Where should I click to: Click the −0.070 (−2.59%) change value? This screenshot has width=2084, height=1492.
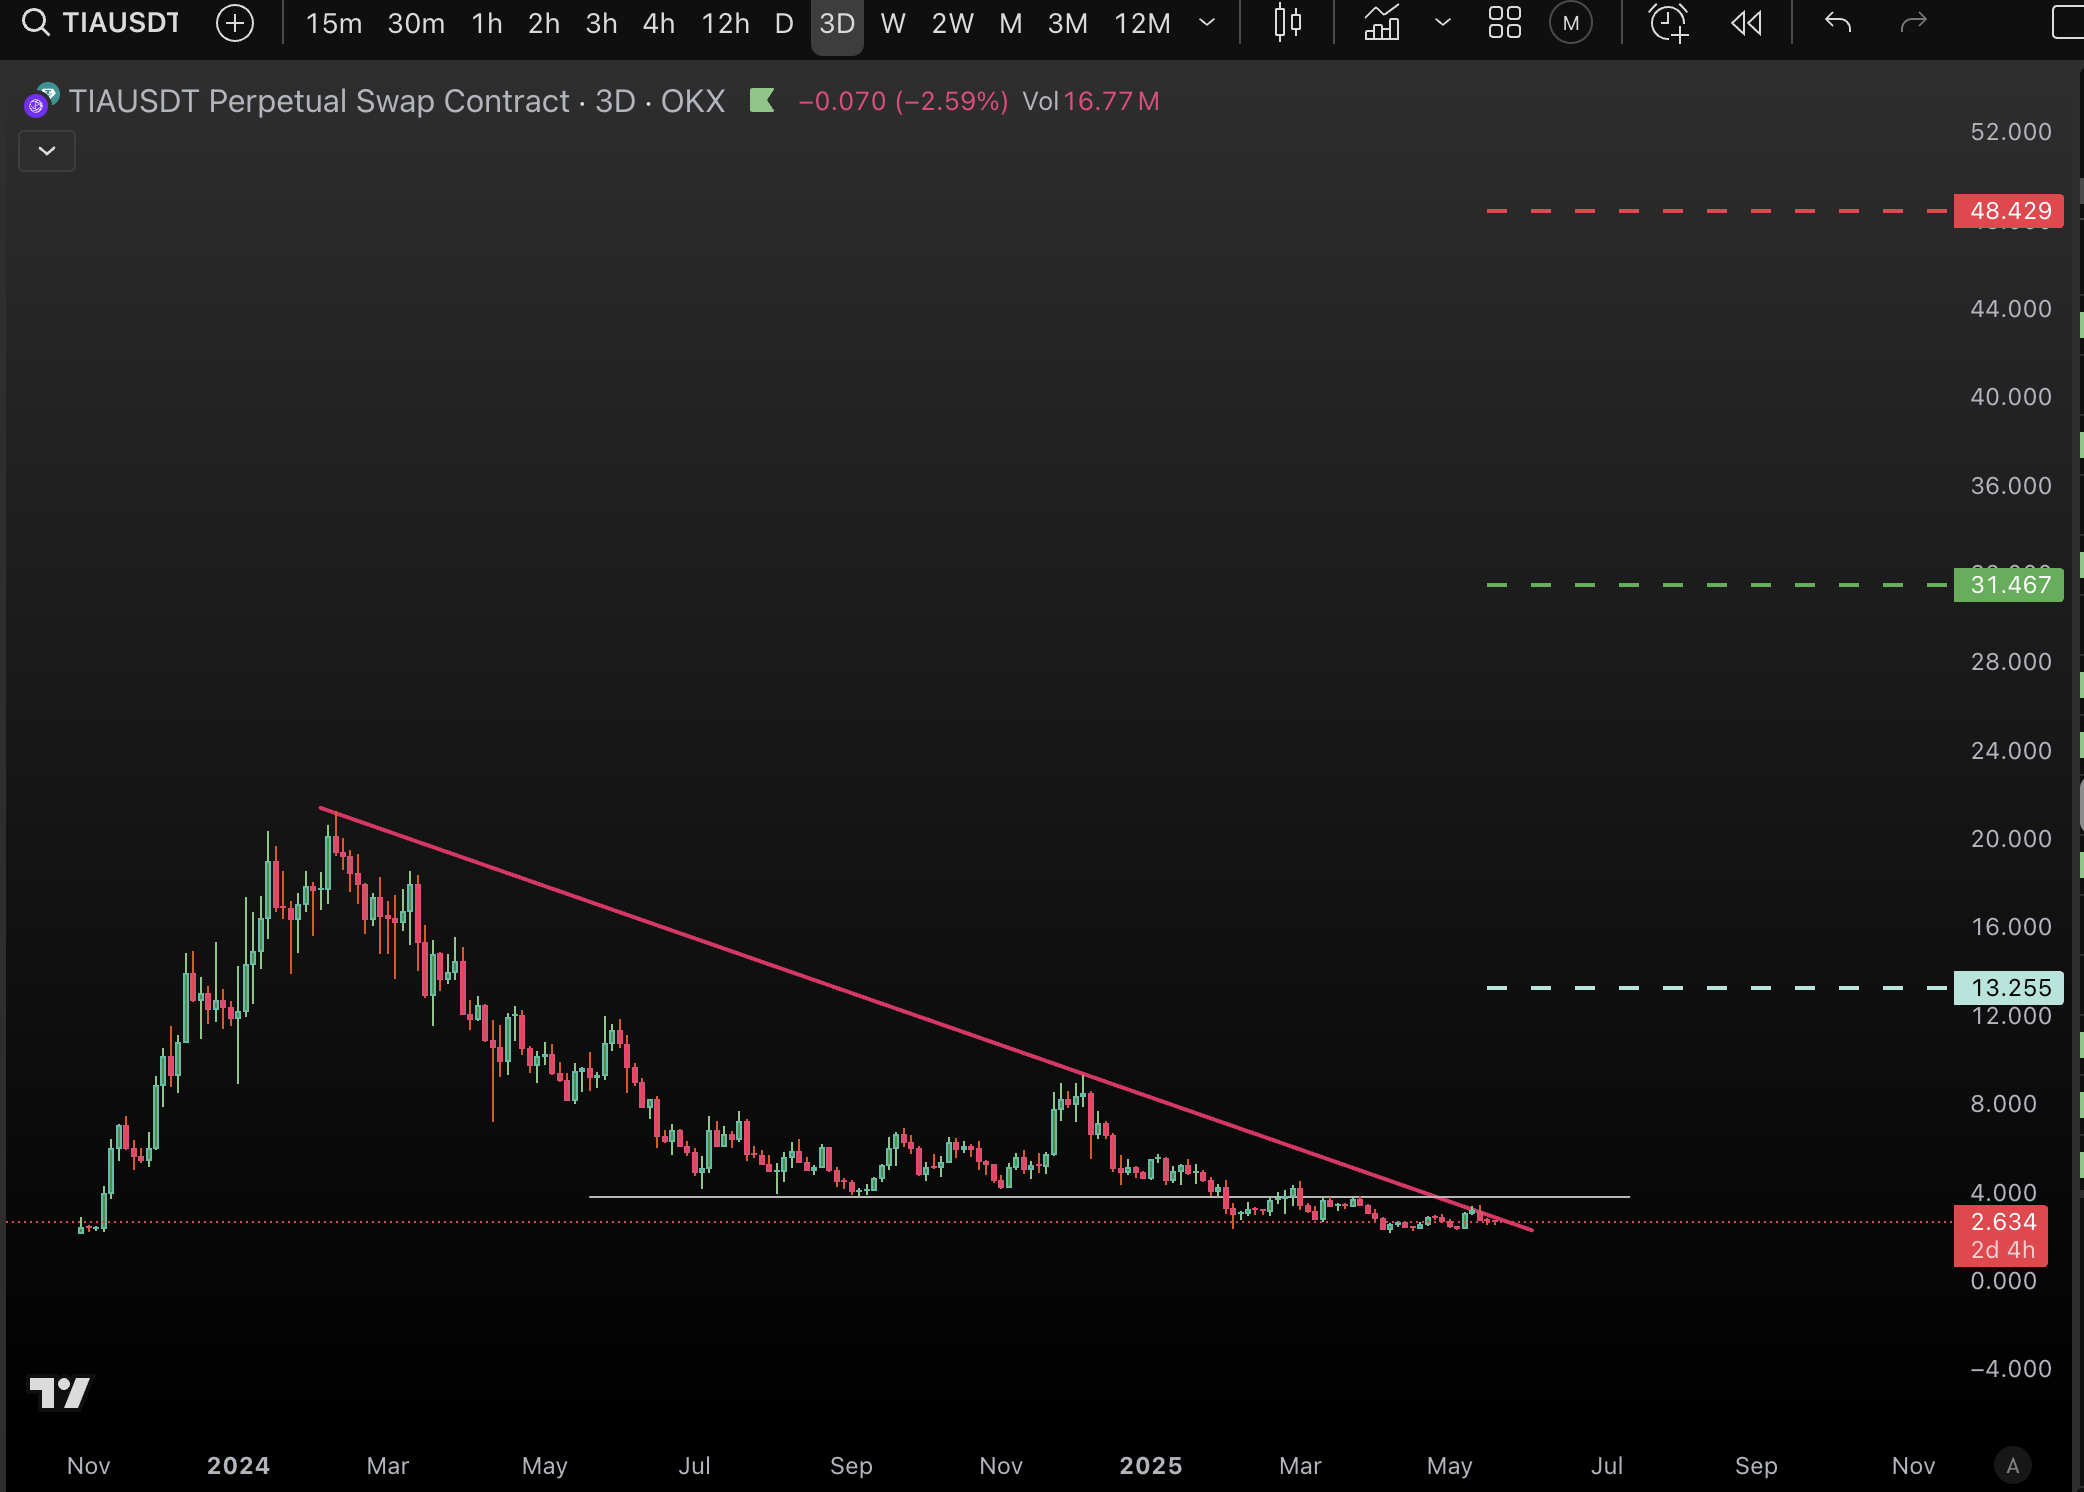pos(903,101)
